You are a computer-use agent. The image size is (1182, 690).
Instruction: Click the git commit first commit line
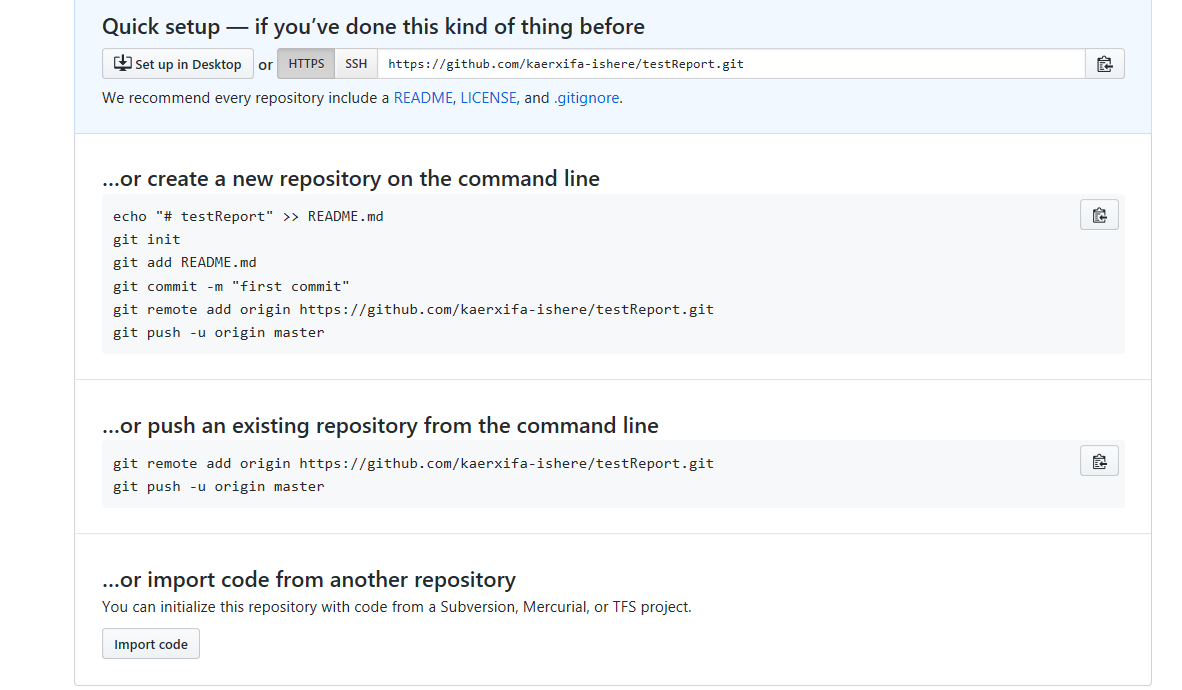pos(231,287)
